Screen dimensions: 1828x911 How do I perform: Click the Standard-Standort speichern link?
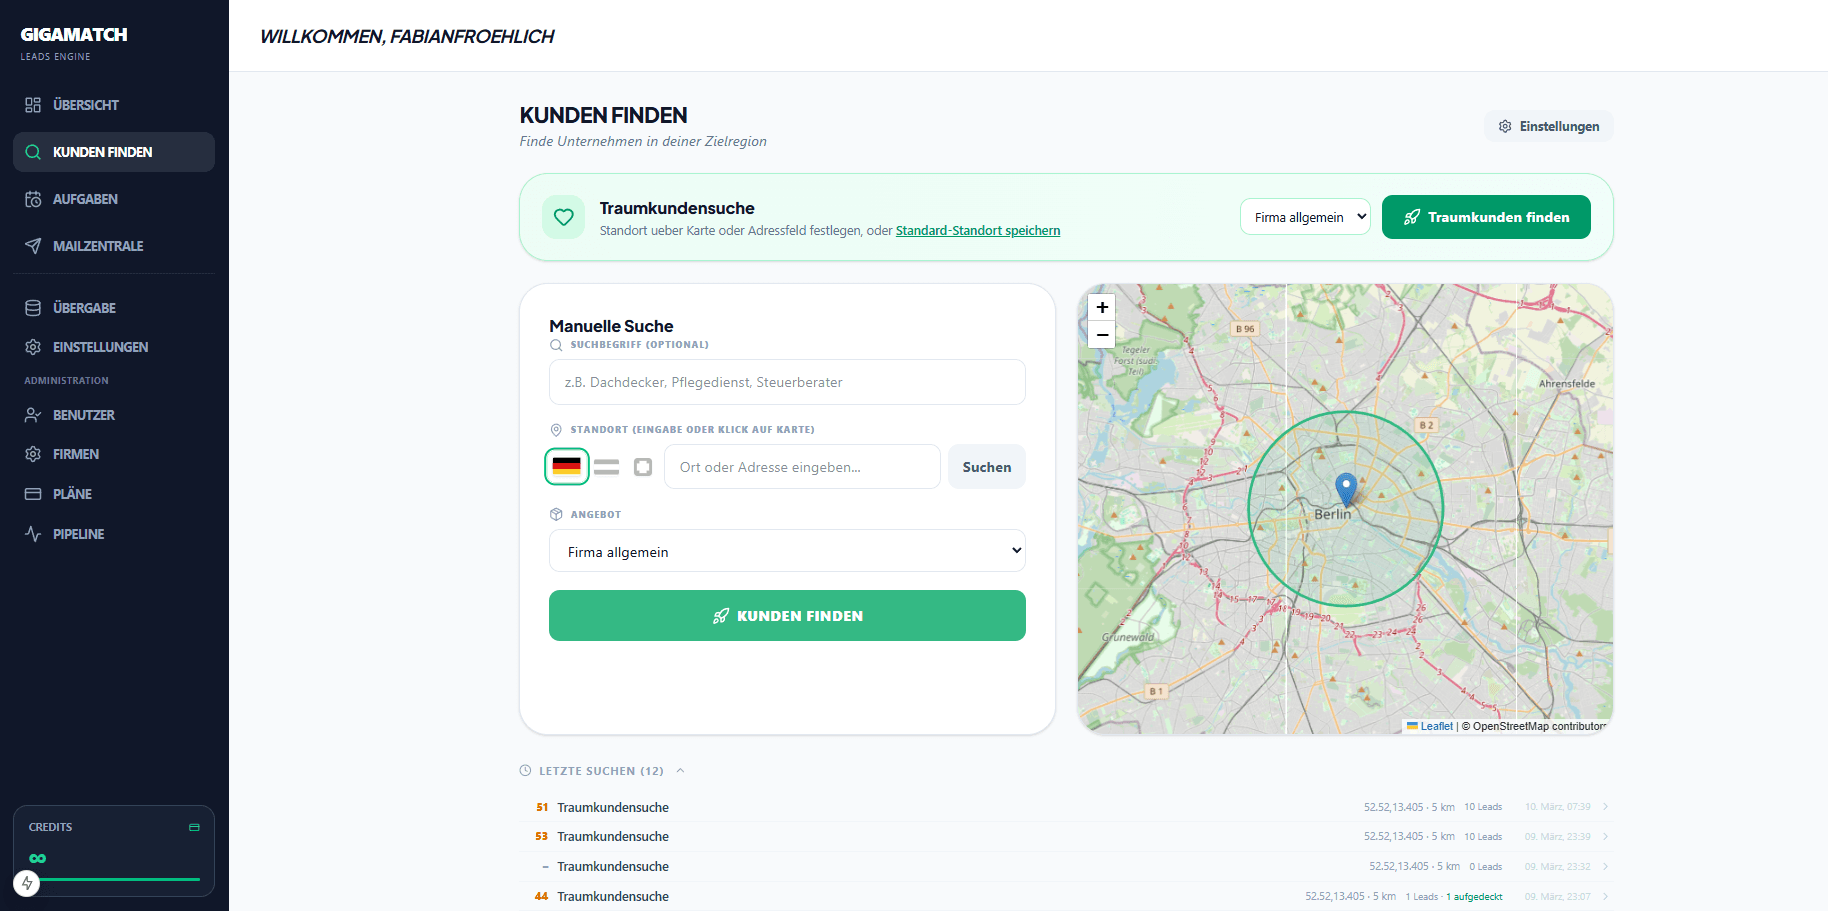click(x=977, y=231)
